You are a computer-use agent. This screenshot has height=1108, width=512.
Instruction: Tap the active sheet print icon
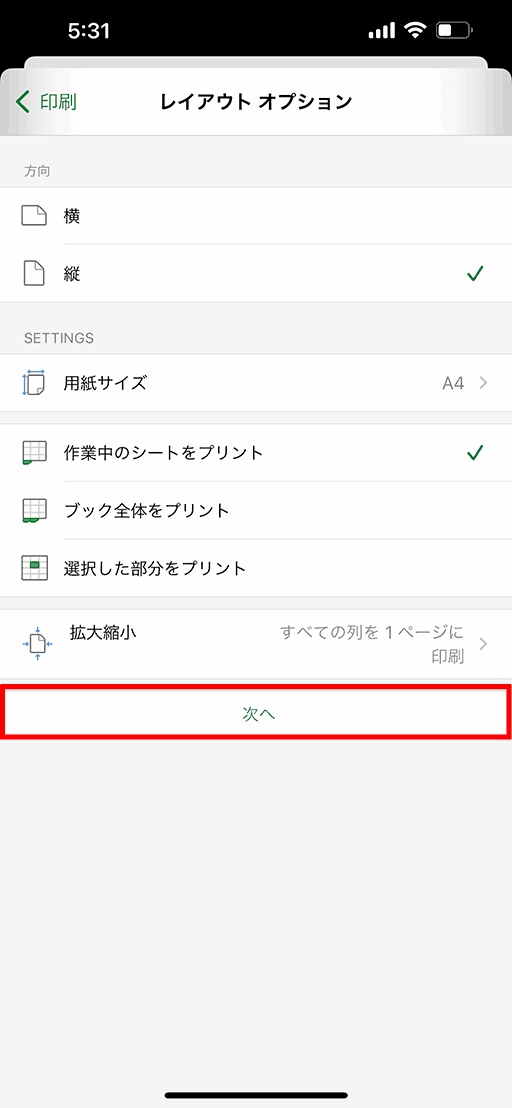pos(34,452)
